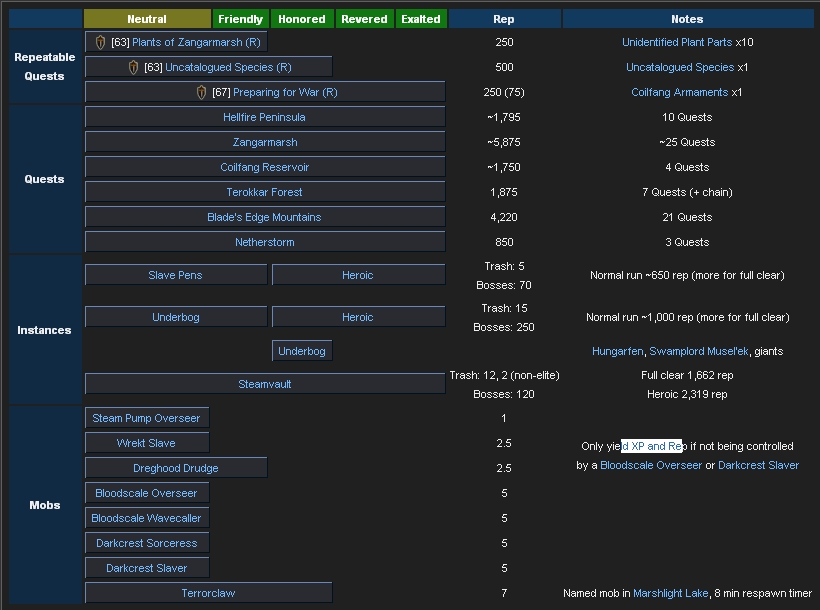Select the Zangarmarsh quests link
Image resolution: width=820 pixels, height=610 pixels.
click(265, 143)
